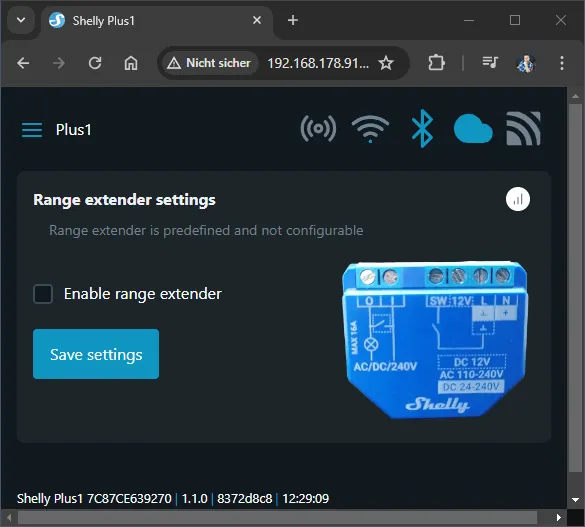Open Wi-Fi settings via the Wi-Fi icon

[x=370, y=129]
